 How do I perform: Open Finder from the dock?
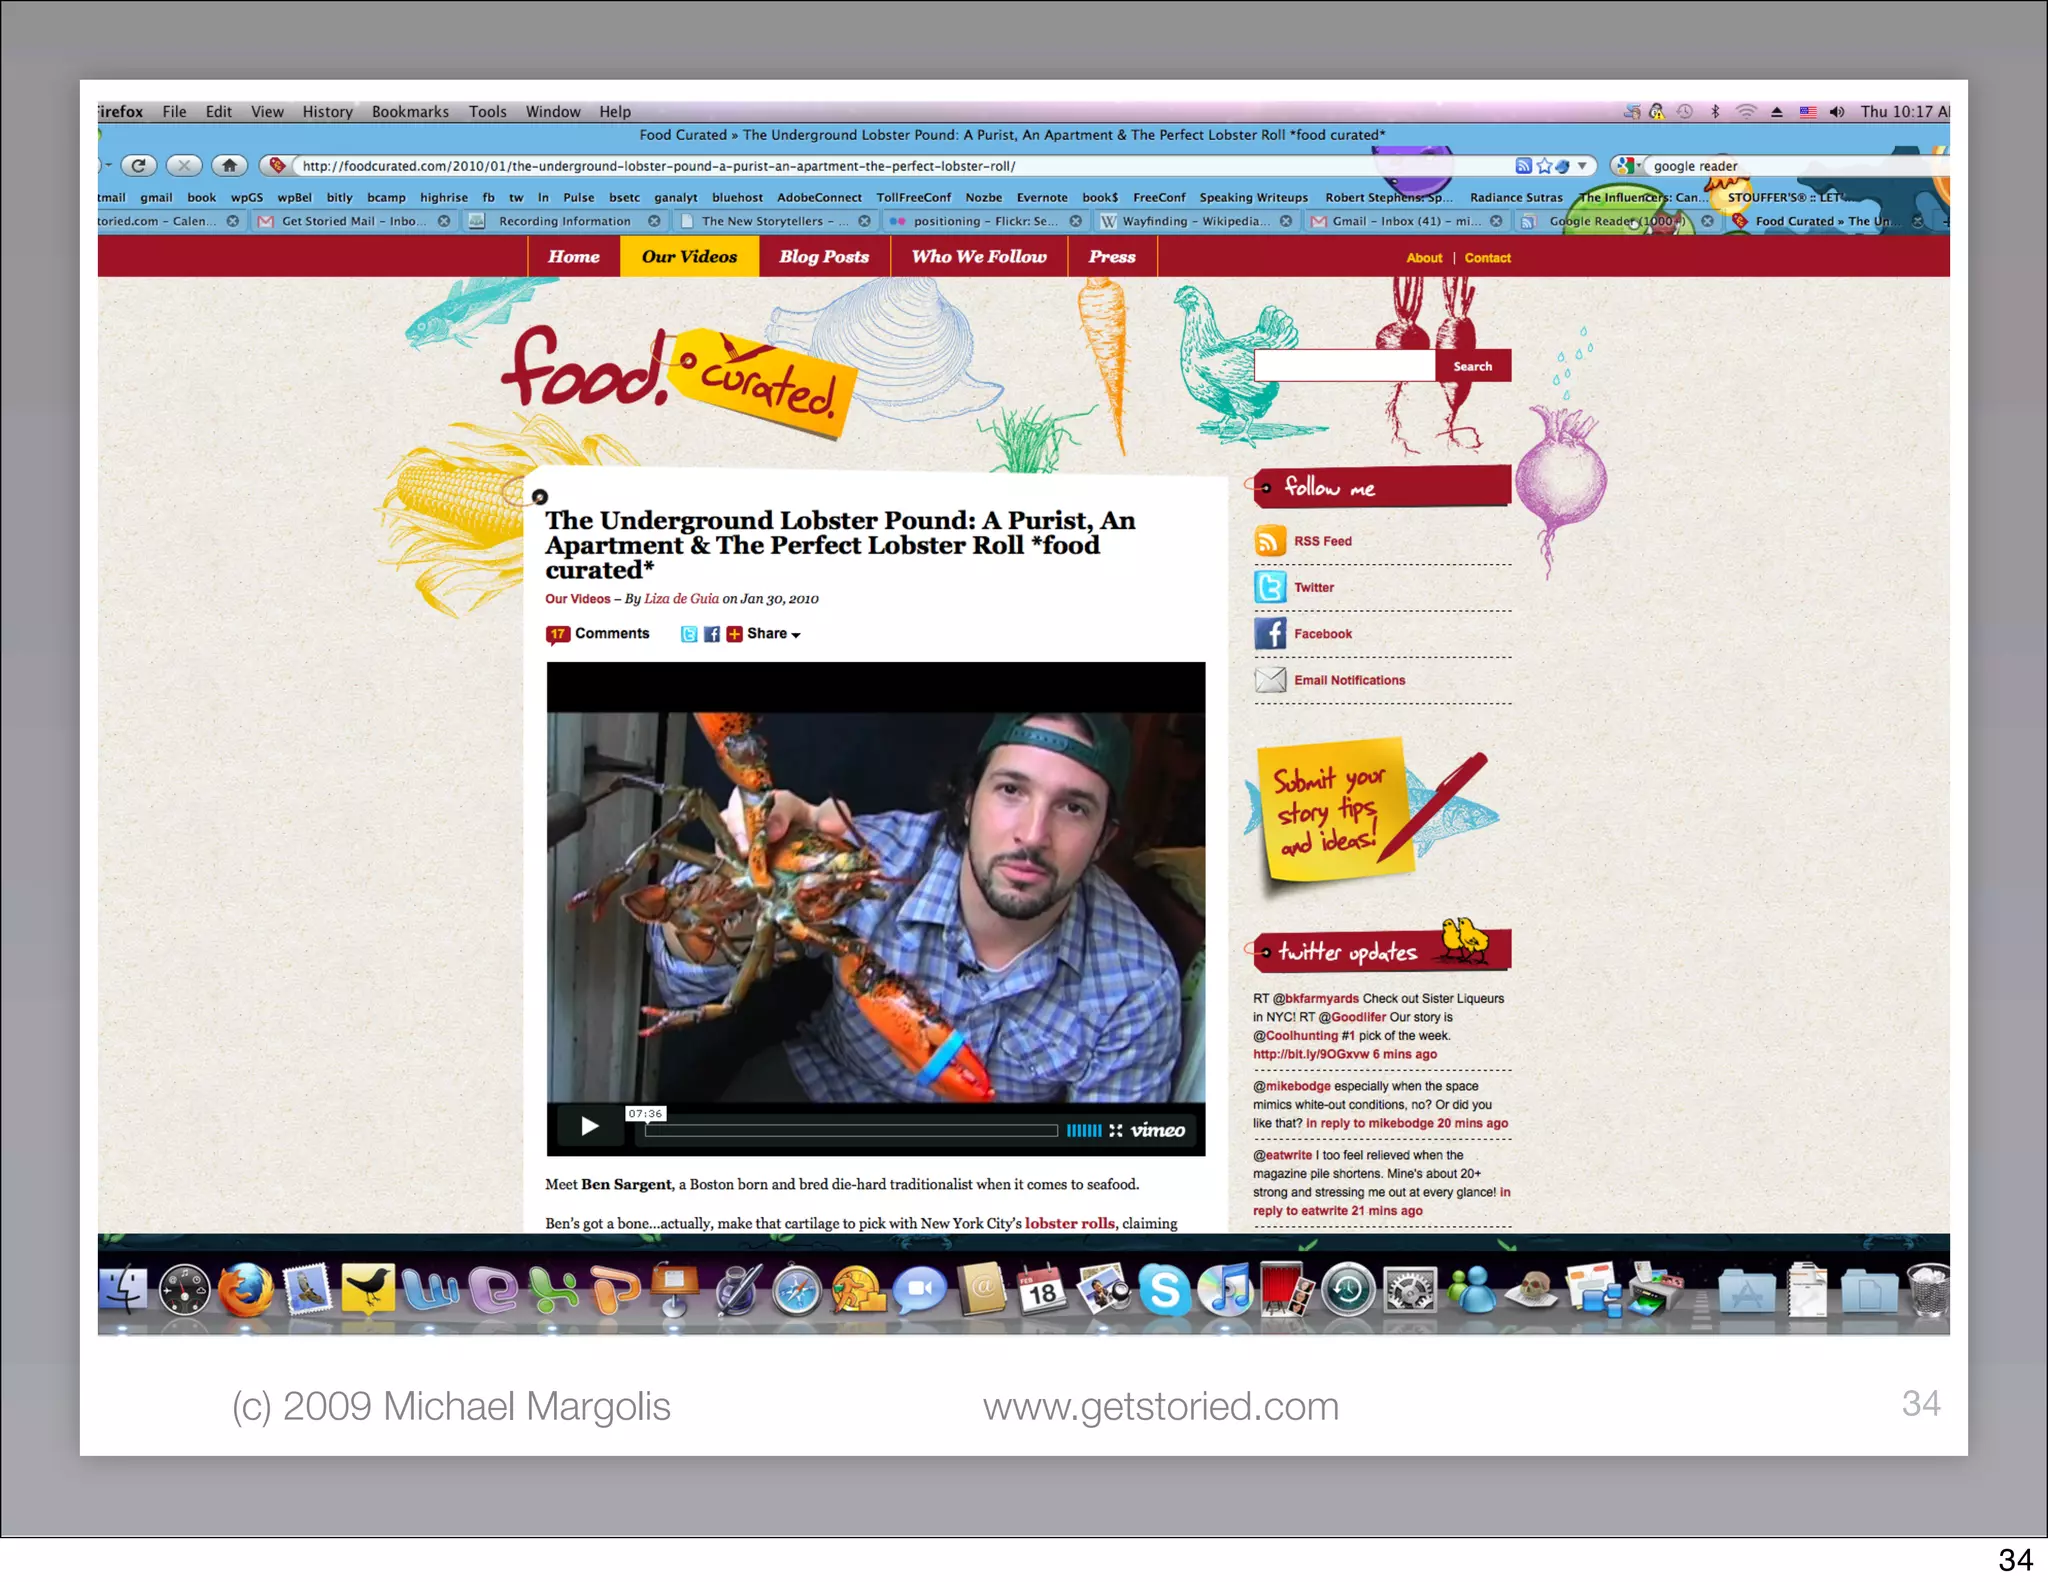coord(123,1290)
